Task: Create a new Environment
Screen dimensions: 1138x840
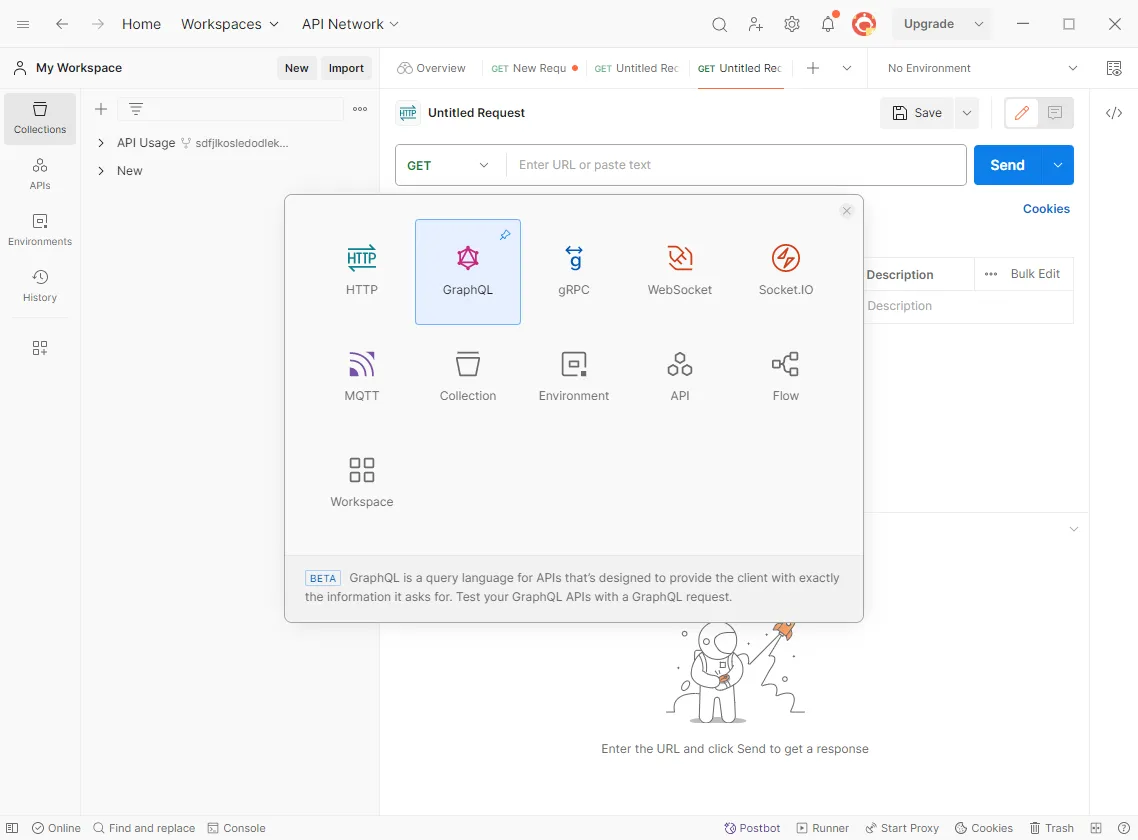Action: (x=573, y=378)
